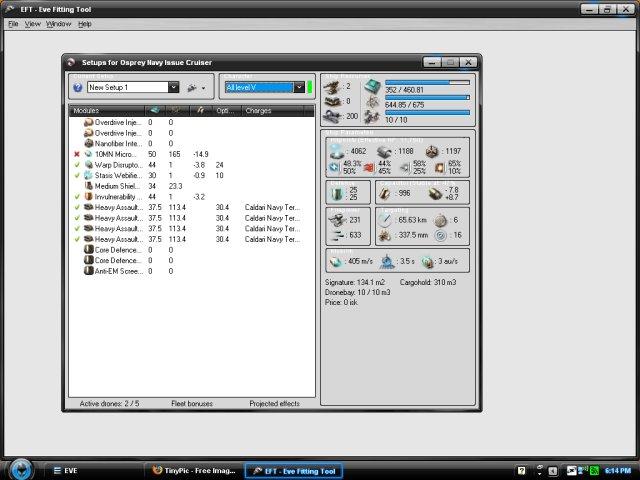
Task: Switch to TinyPic browser taskbar item
Action: 193,471
